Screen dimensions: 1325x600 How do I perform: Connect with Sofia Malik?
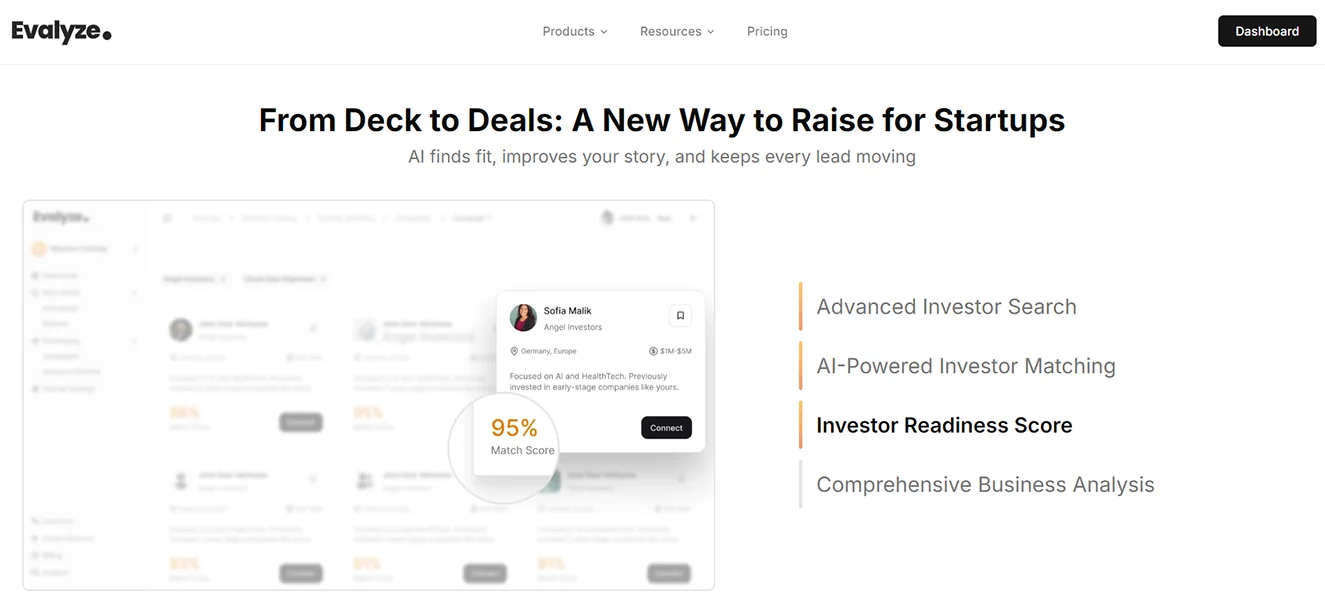tap(666, 428)
